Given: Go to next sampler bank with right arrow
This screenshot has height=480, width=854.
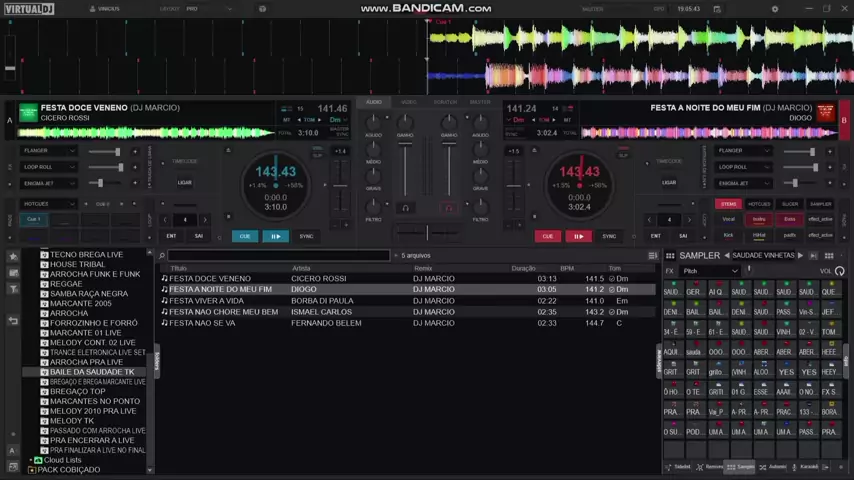Looking at the screenshot, I should 800,256.
